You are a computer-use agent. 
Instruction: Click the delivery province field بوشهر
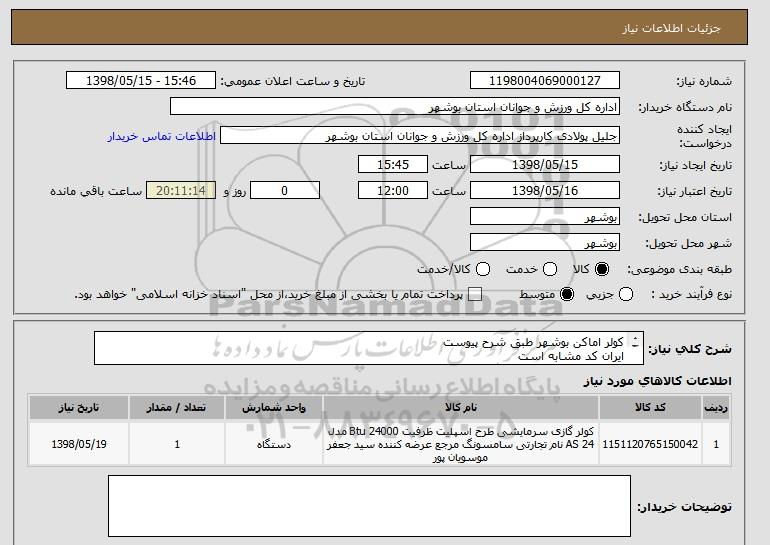click(545, 217)
